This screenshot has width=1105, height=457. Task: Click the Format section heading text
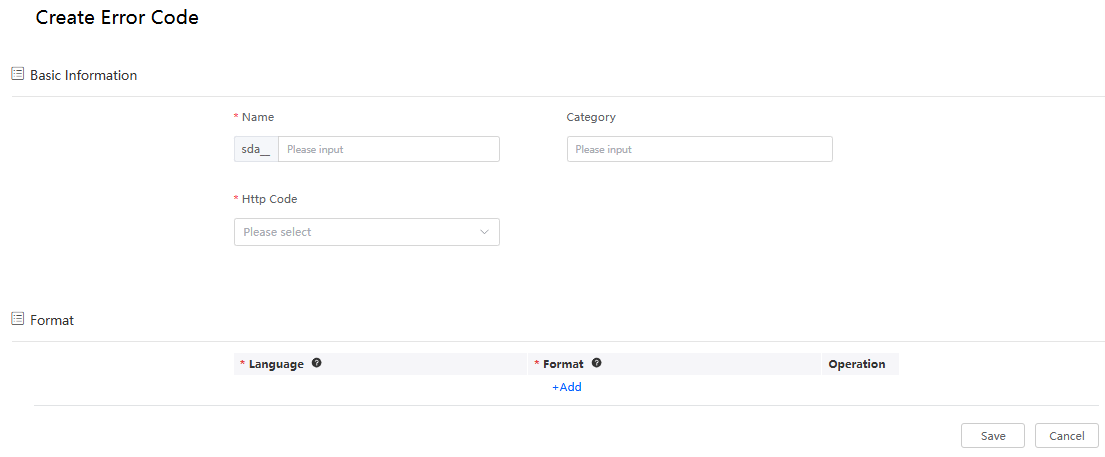click(52, 320)
